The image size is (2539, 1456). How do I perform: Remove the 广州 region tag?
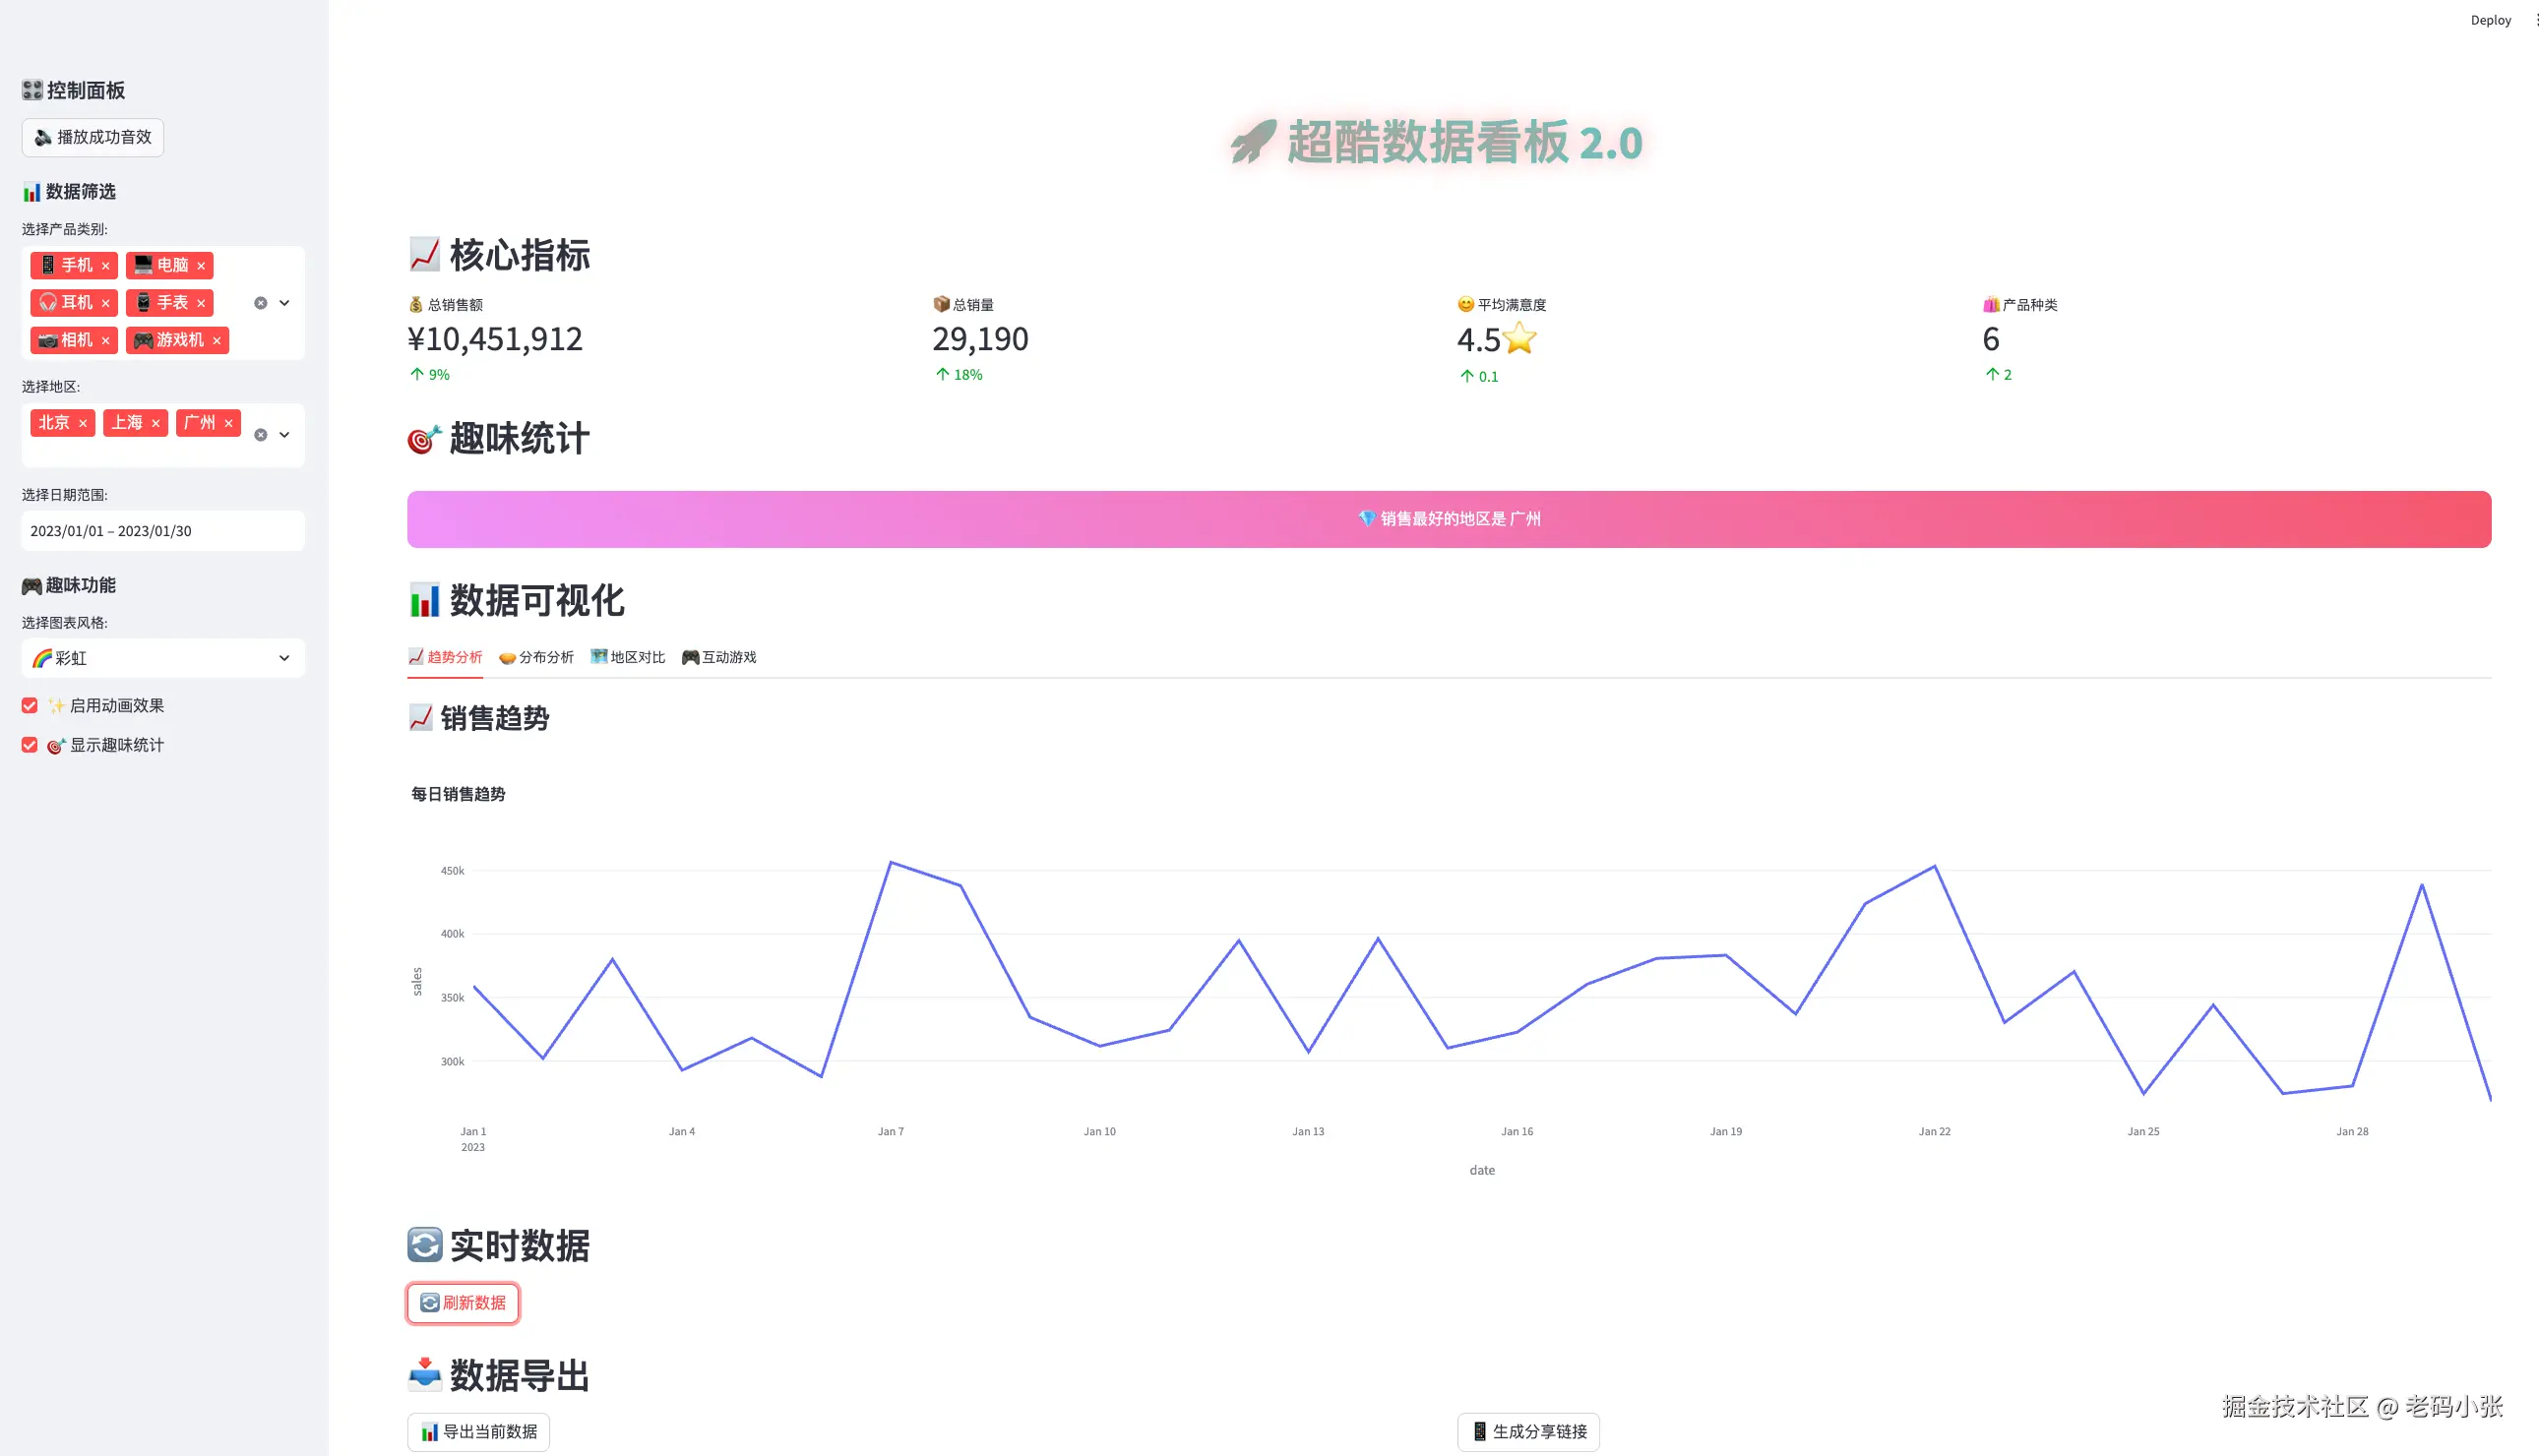[x=228, y=424]
